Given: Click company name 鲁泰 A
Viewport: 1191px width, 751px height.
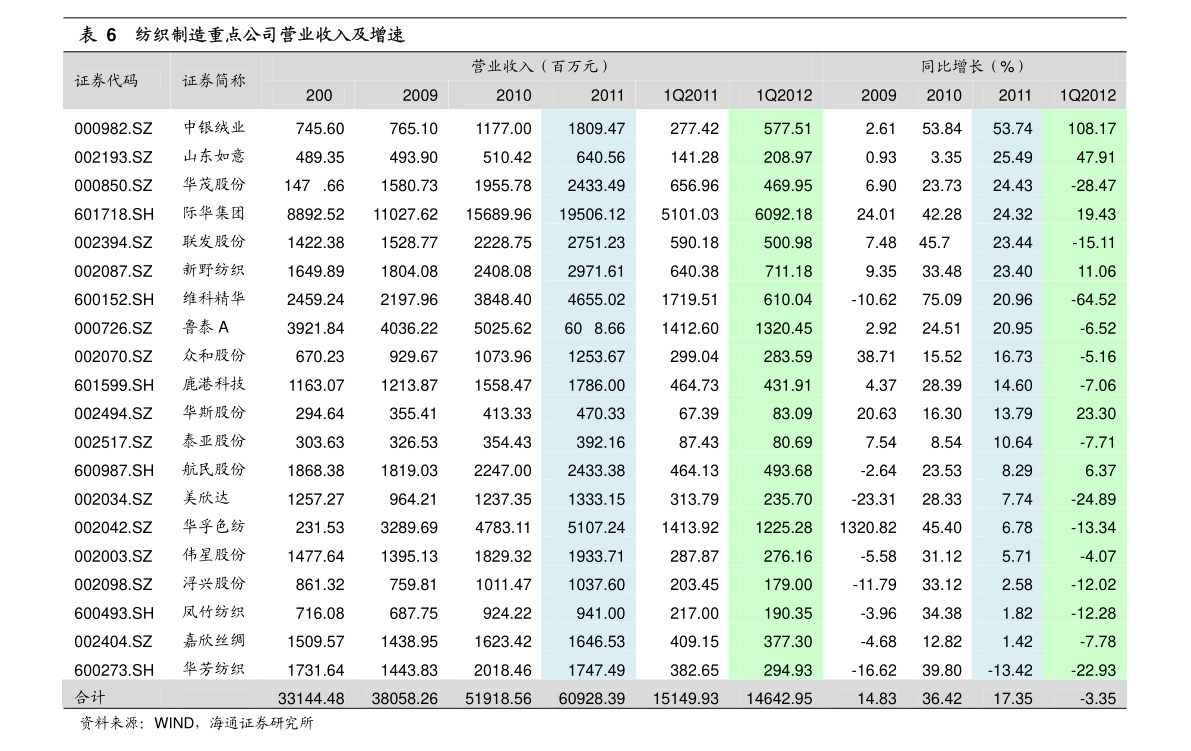Looking at the screenshot, I should point(206,327).
